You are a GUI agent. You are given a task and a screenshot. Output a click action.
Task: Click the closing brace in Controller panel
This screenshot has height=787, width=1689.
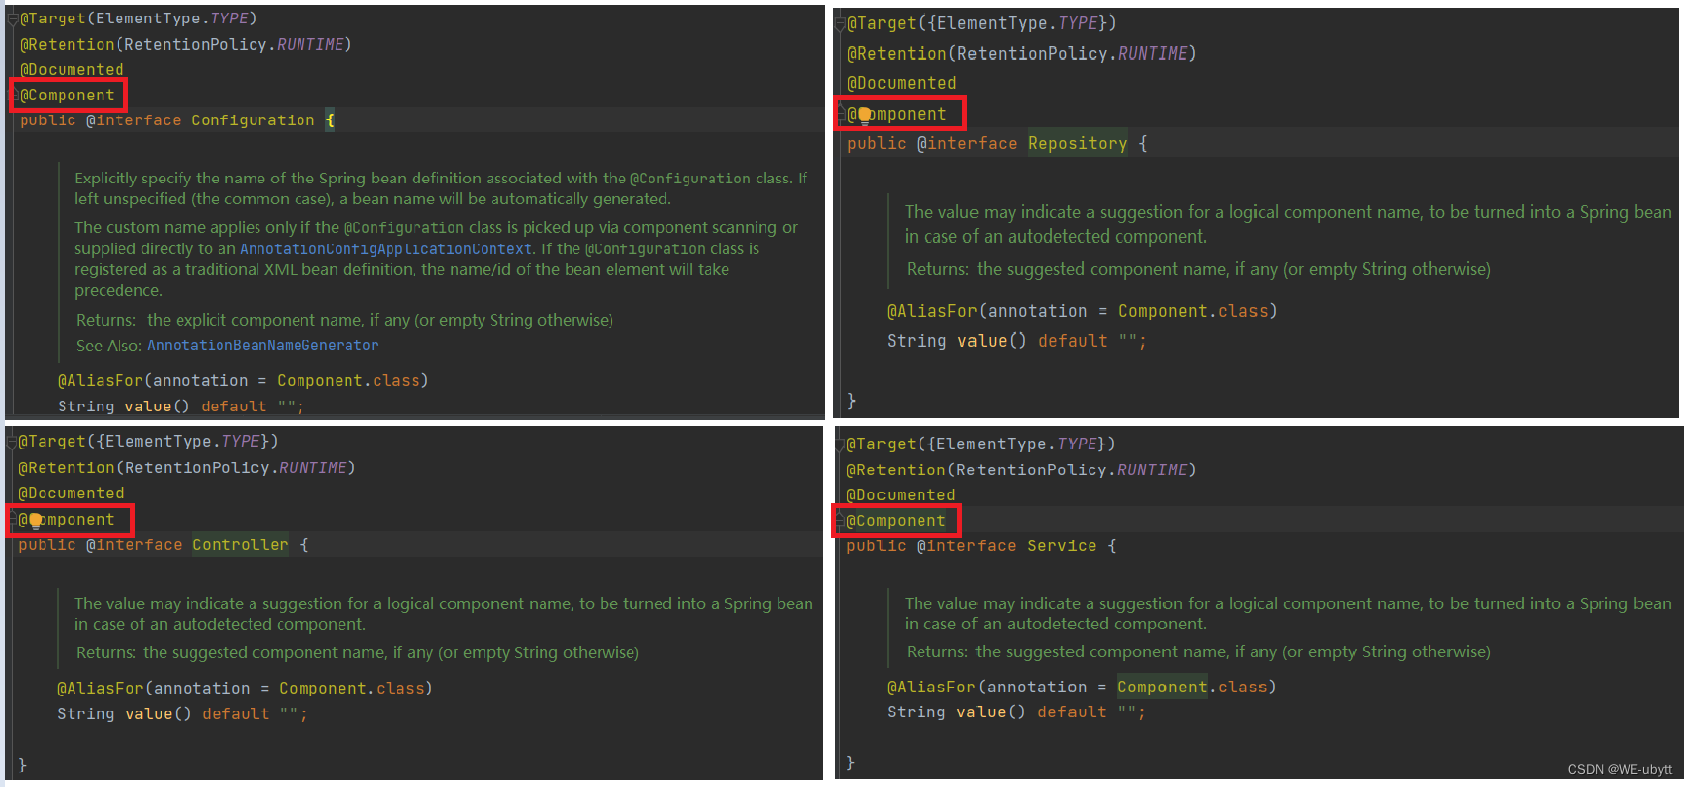pos(23,765)
